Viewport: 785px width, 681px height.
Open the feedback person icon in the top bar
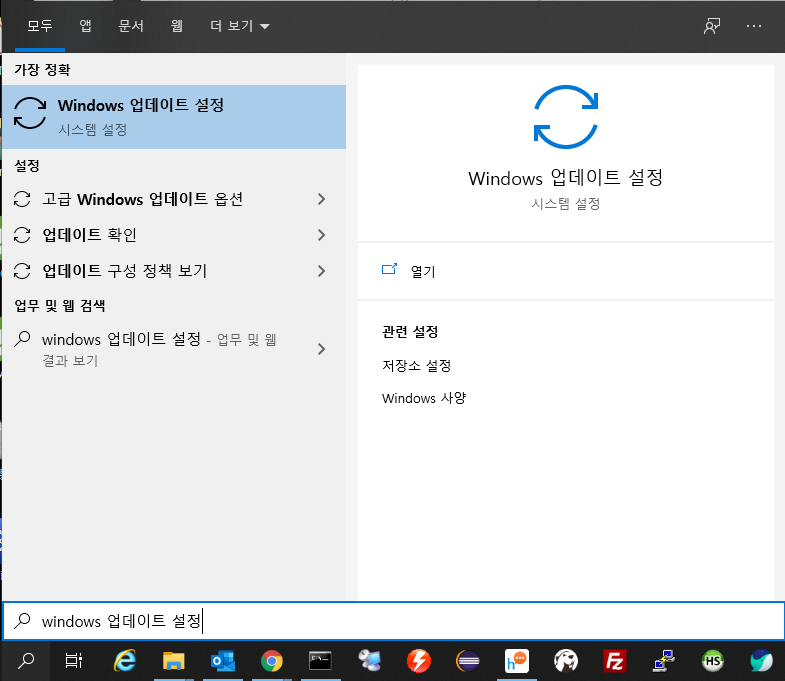[711, 26]
